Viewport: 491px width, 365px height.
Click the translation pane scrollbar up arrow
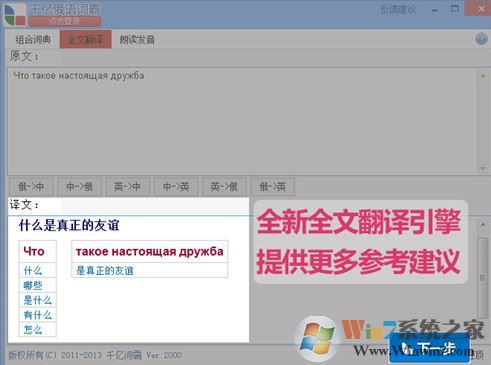483,226
